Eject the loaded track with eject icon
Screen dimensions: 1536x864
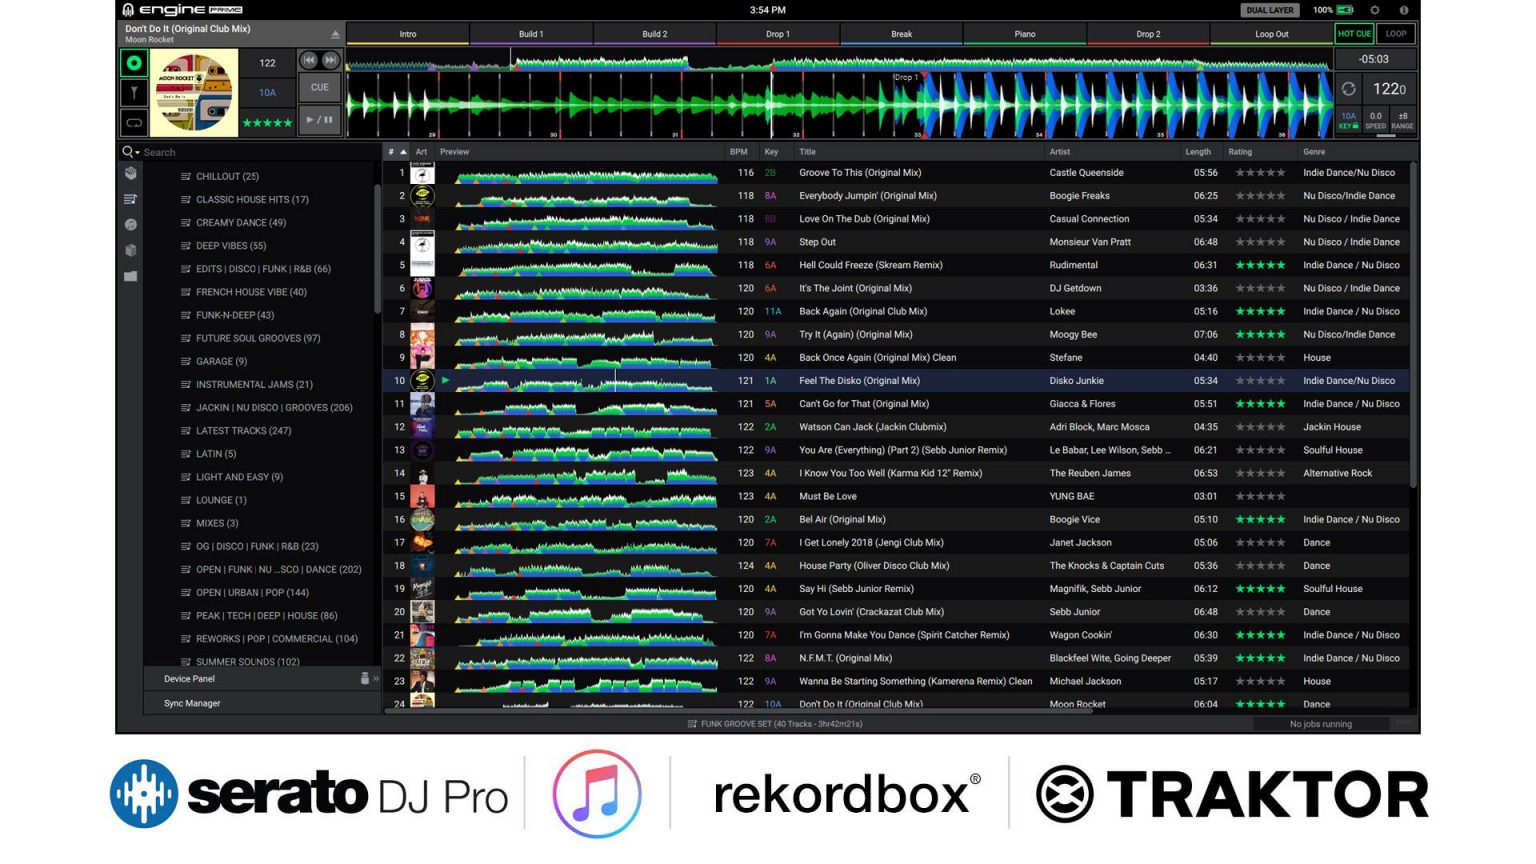[335, 34]
